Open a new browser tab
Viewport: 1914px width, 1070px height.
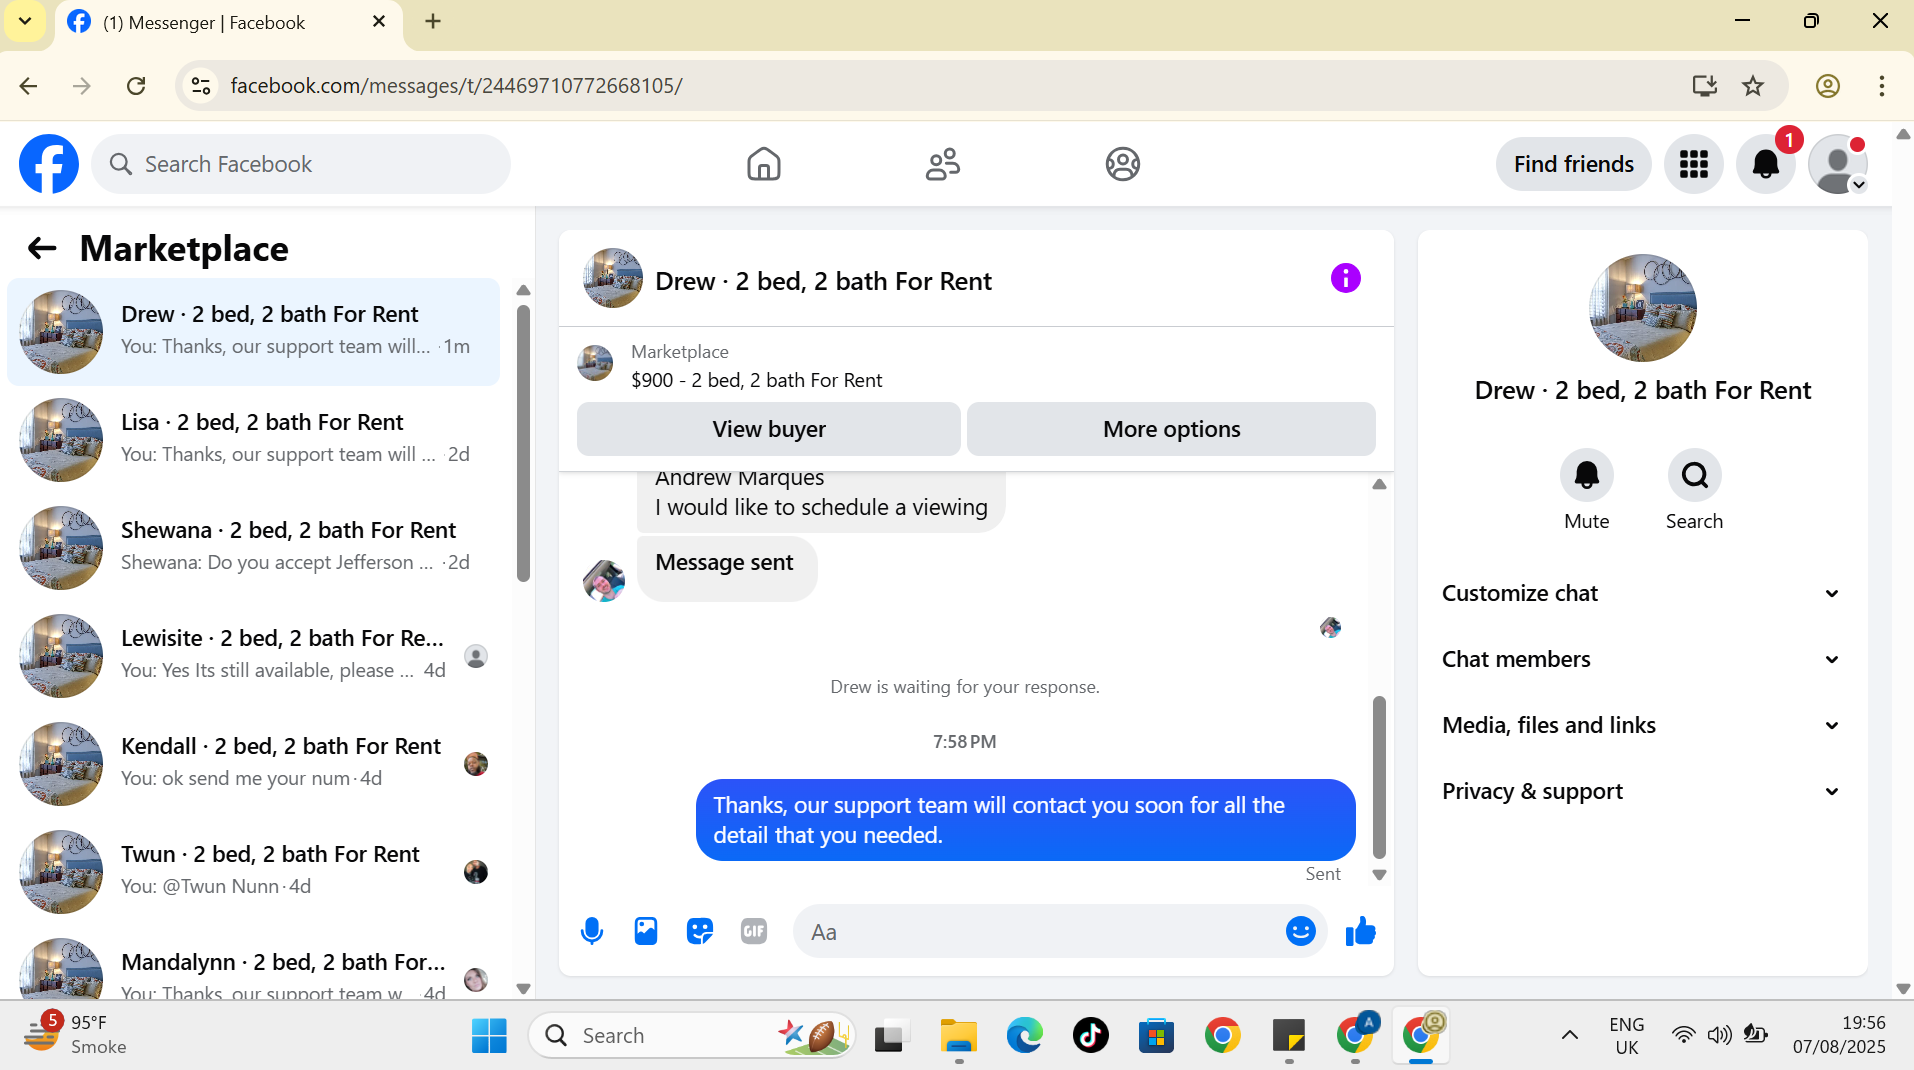pos(433,21)
